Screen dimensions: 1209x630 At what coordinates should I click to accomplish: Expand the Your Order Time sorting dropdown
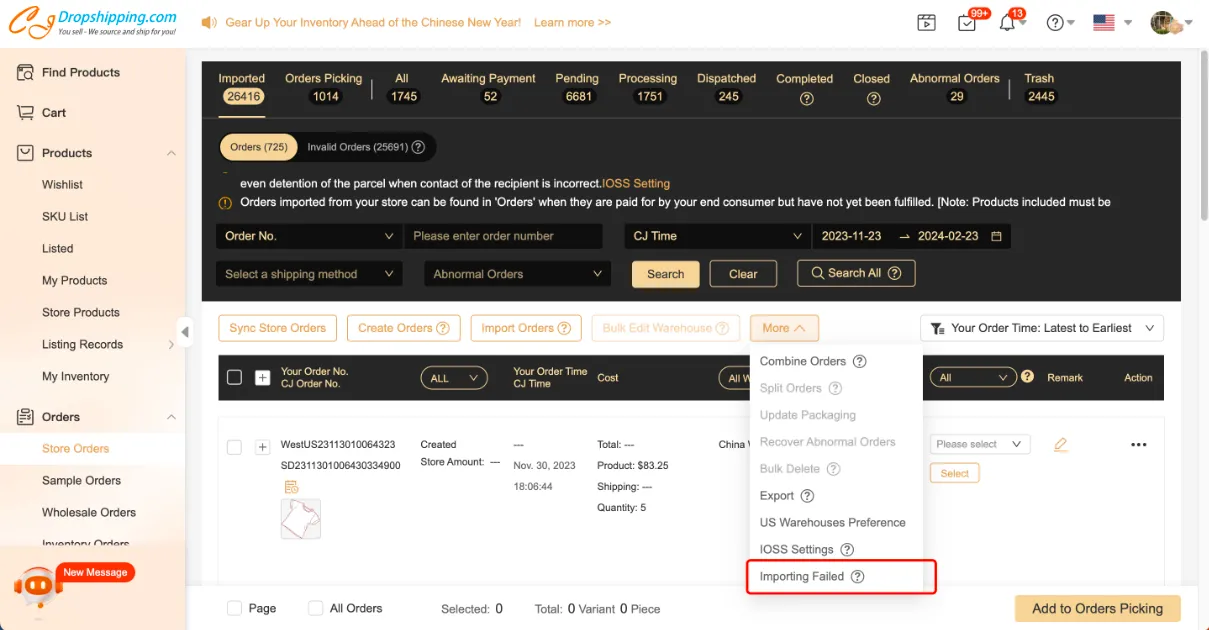pos(1042,328)
